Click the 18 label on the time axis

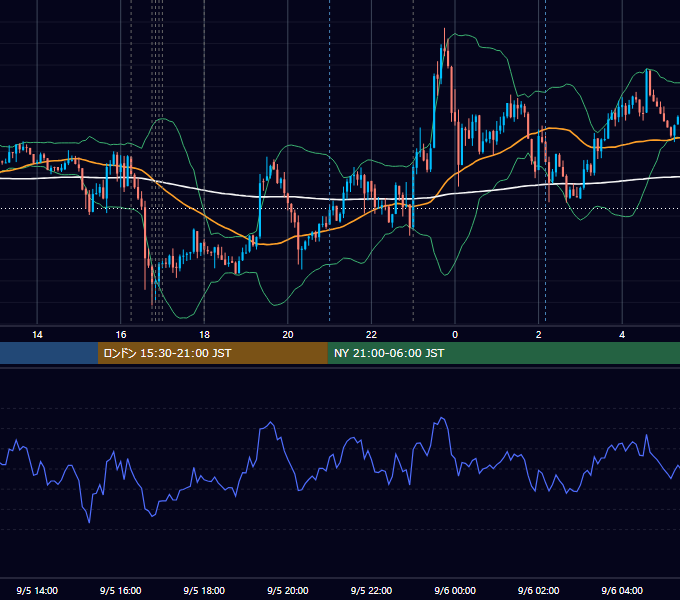[204, 335]
